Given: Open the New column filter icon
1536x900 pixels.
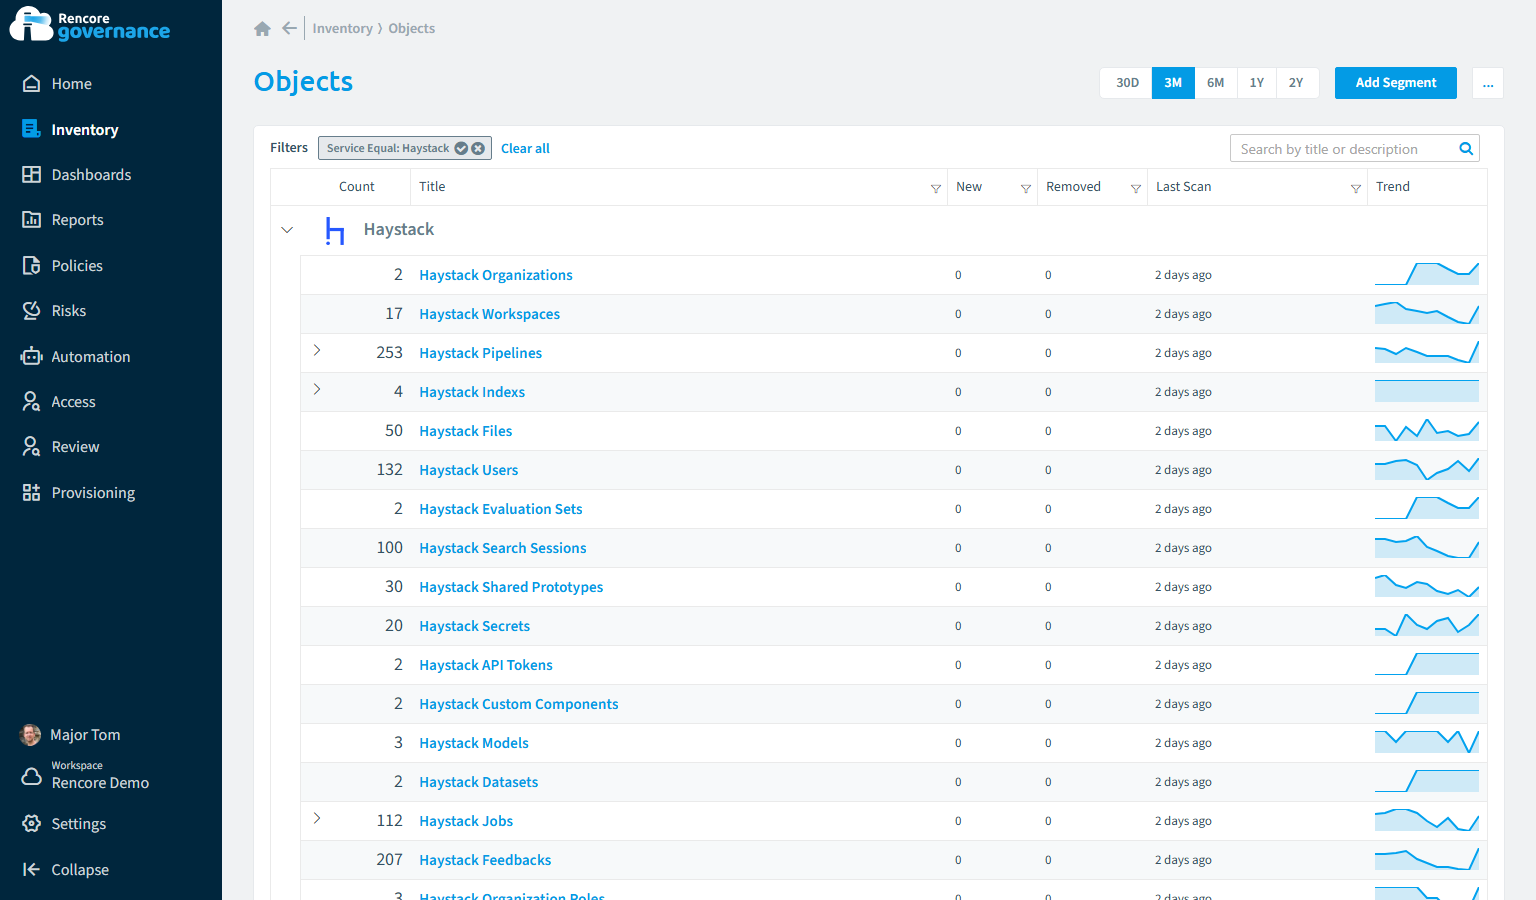Looking at the screenshot, I should coord(1026,188).
